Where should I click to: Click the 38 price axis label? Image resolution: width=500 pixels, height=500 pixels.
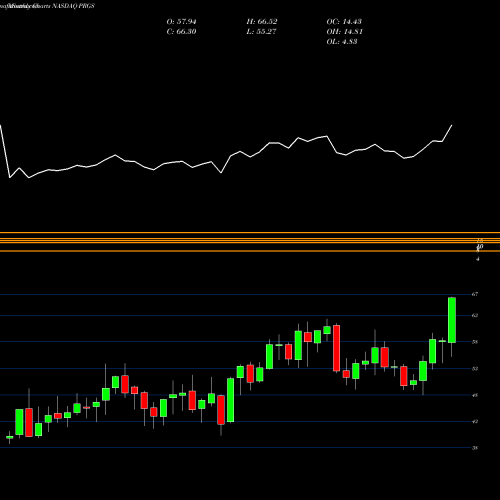tap(475, 448)
